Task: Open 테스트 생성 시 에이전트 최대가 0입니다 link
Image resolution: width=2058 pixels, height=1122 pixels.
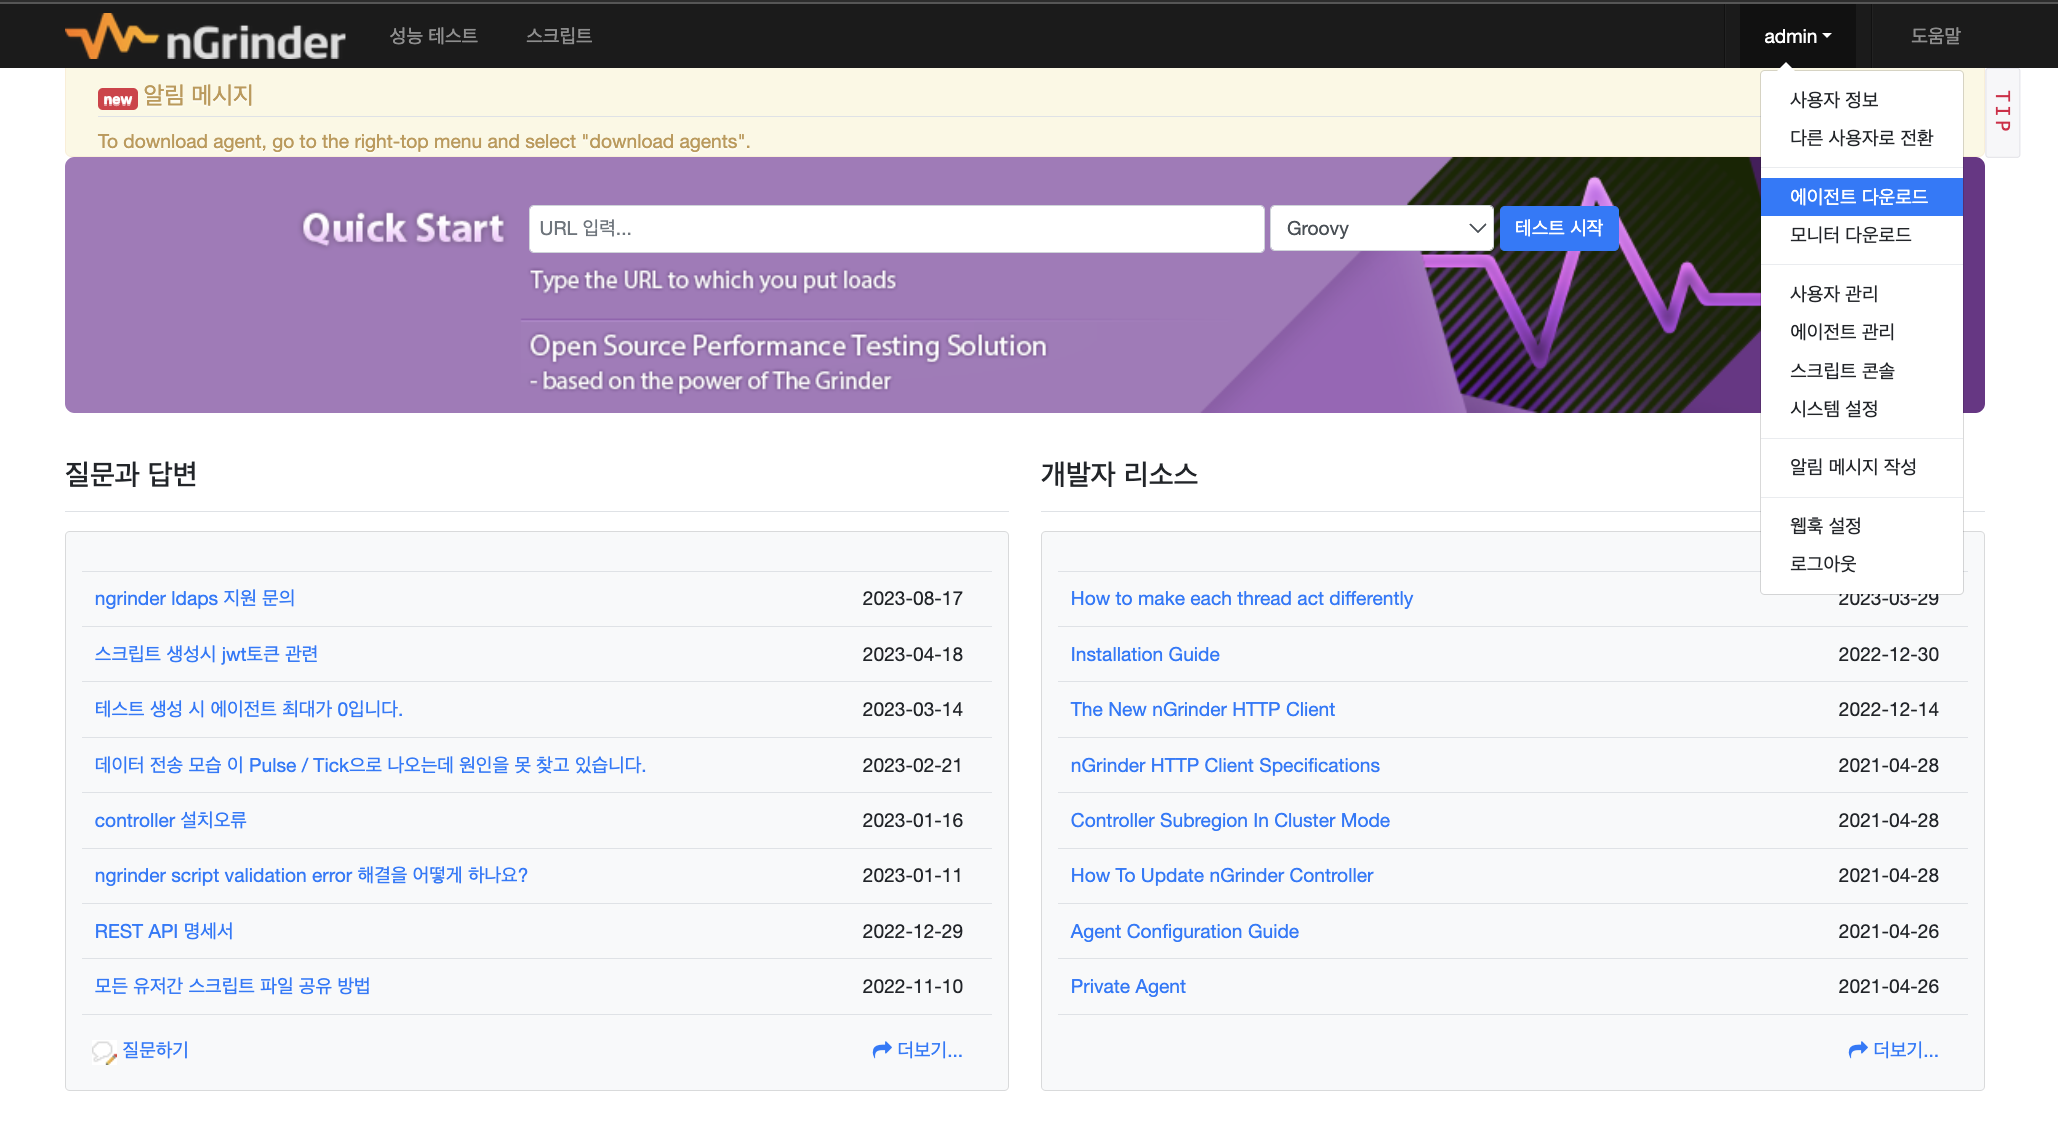Action: 249,709
